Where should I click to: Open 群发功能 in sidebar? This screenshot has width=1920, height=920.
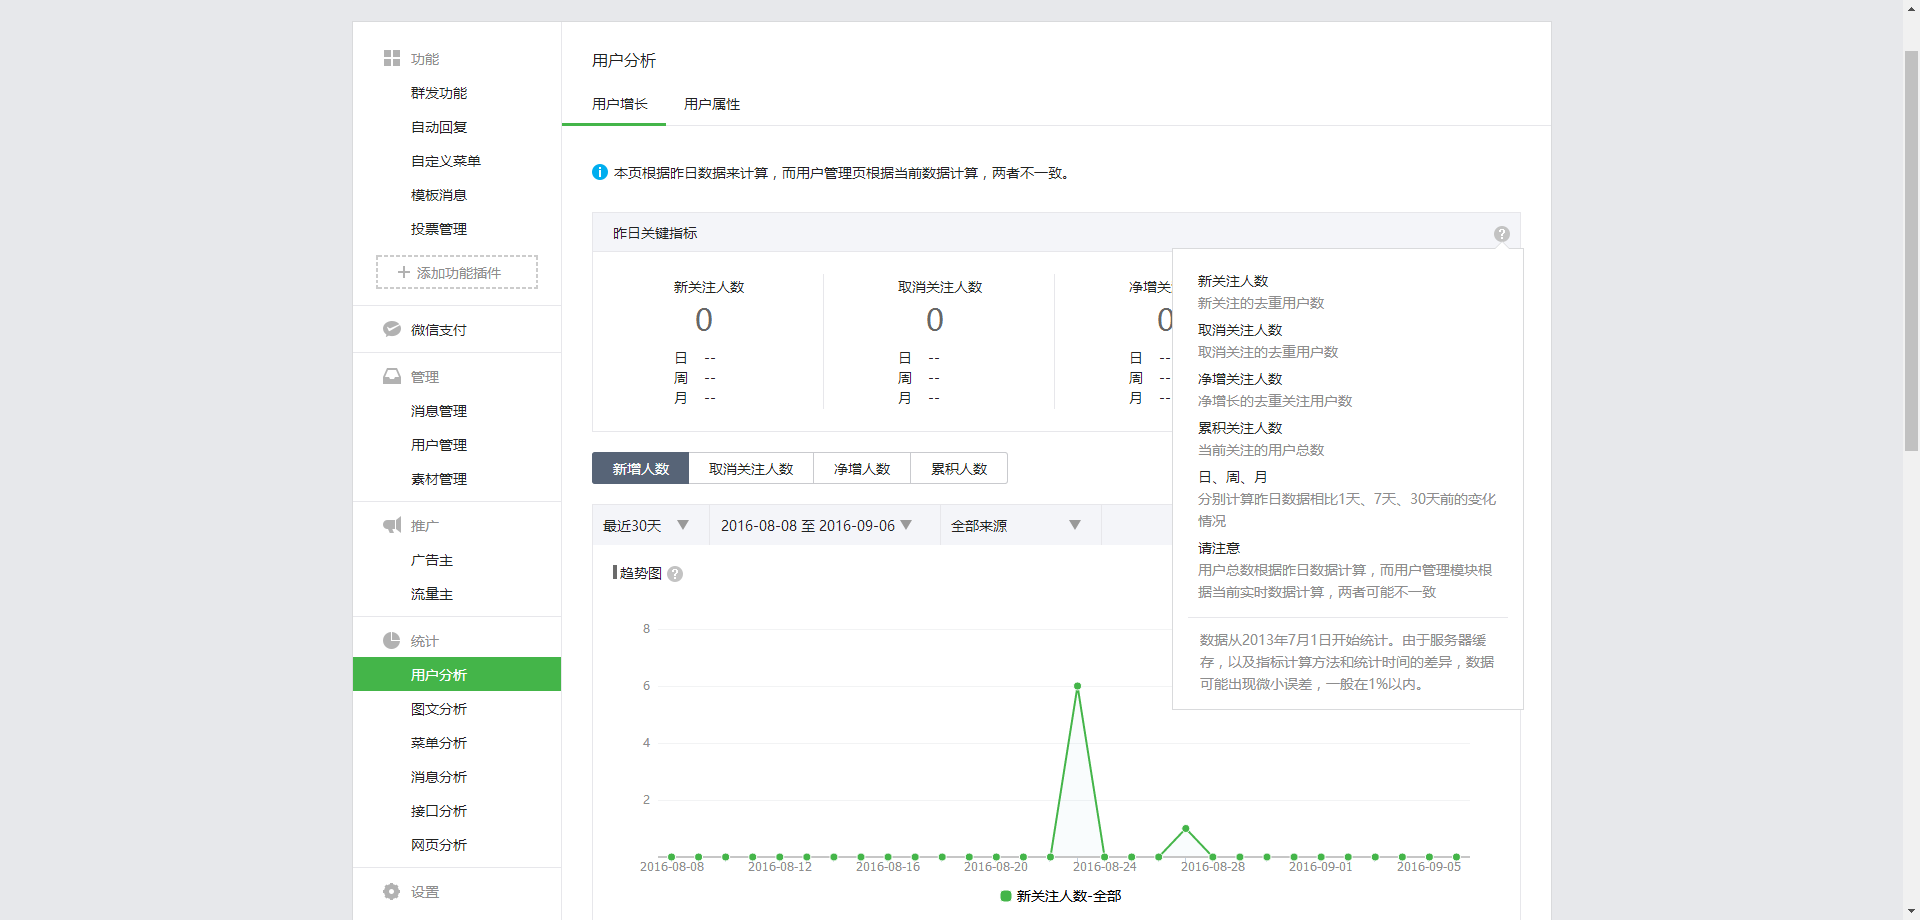(439, 93)
